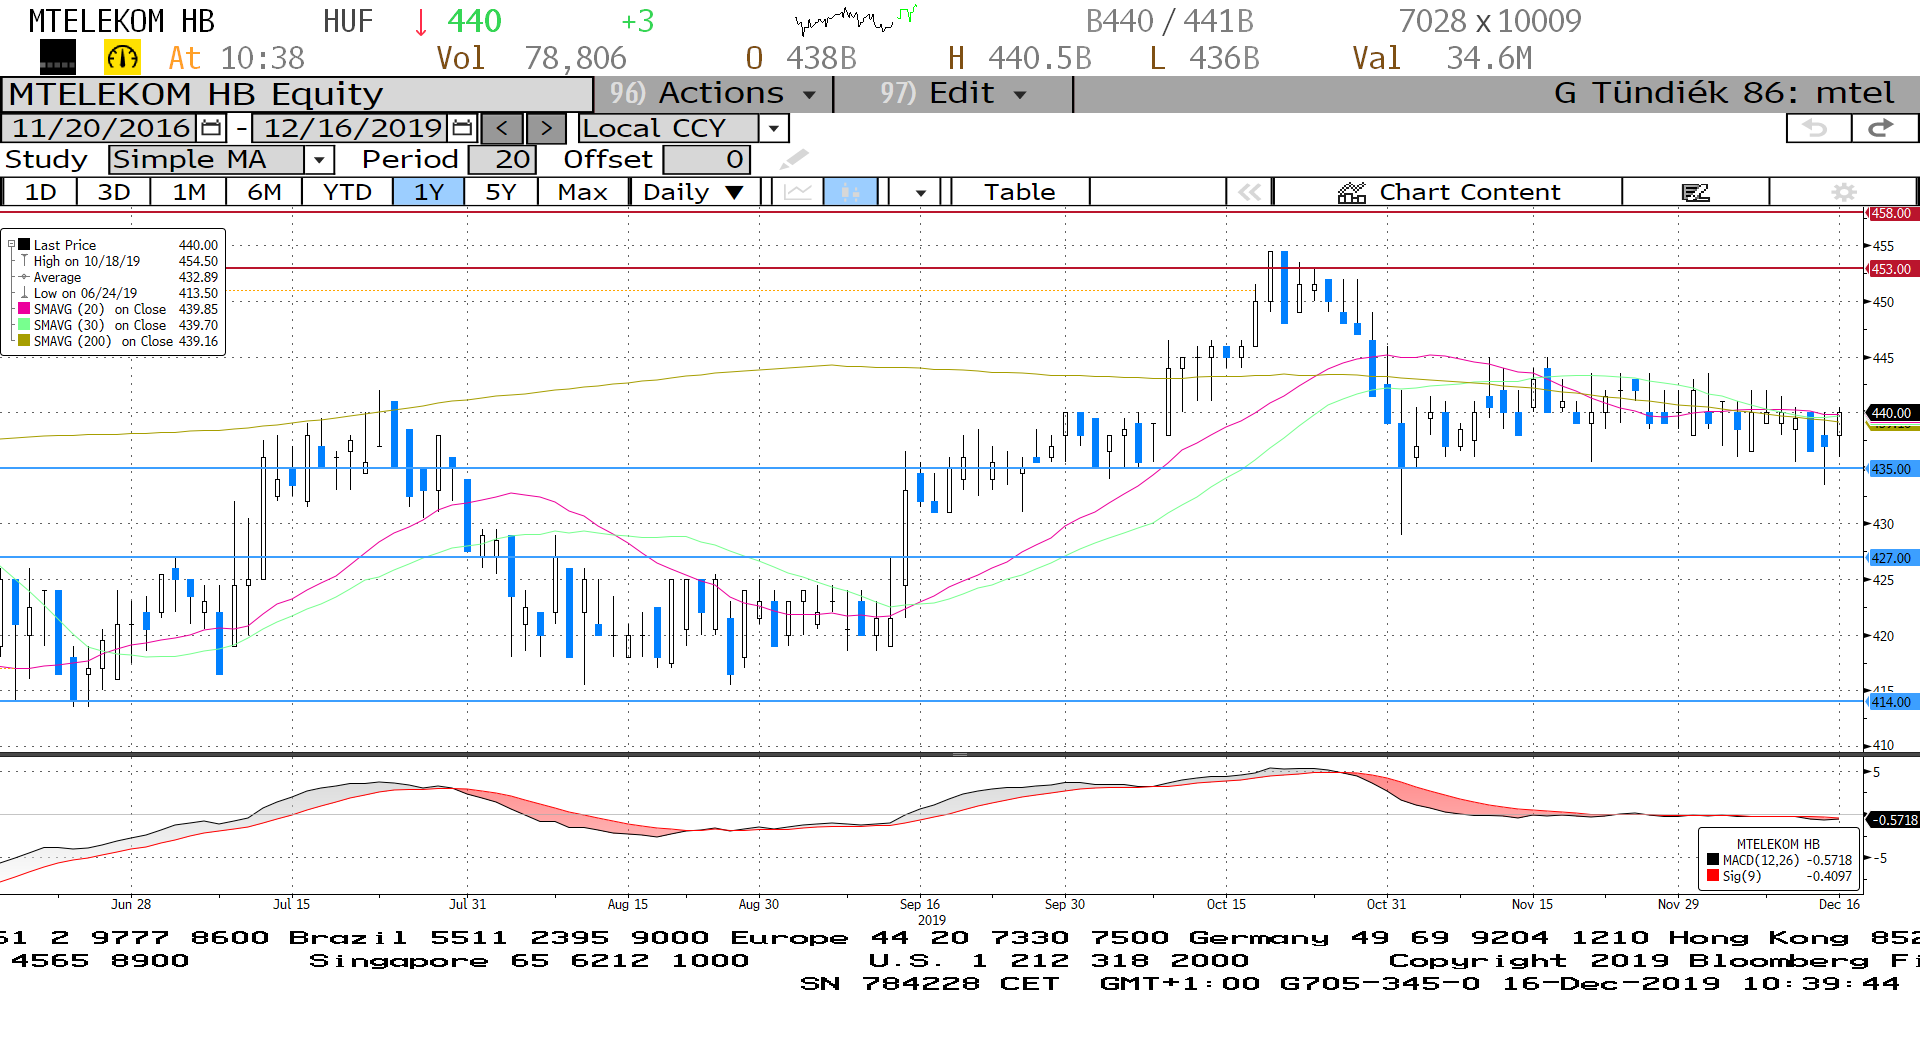Click the redo arrow button
The image size is (1920, 1039).
point(1883,128)
